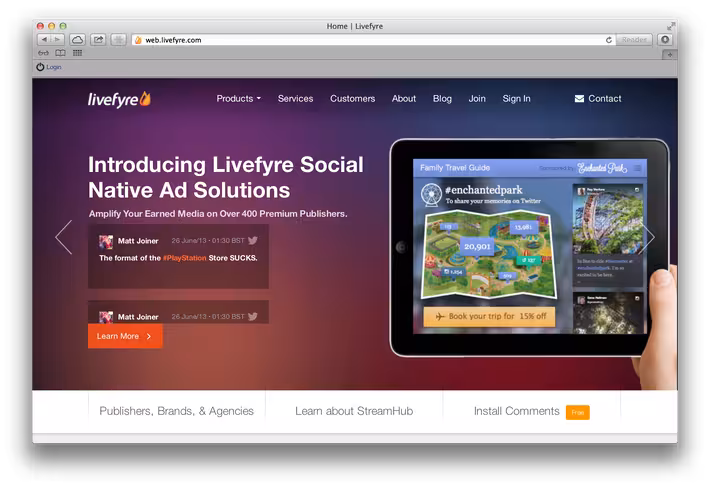This screenshot has width=710, height=488.
Task: Go back with Safari's back arrow
Action: (x=44, y=40)
